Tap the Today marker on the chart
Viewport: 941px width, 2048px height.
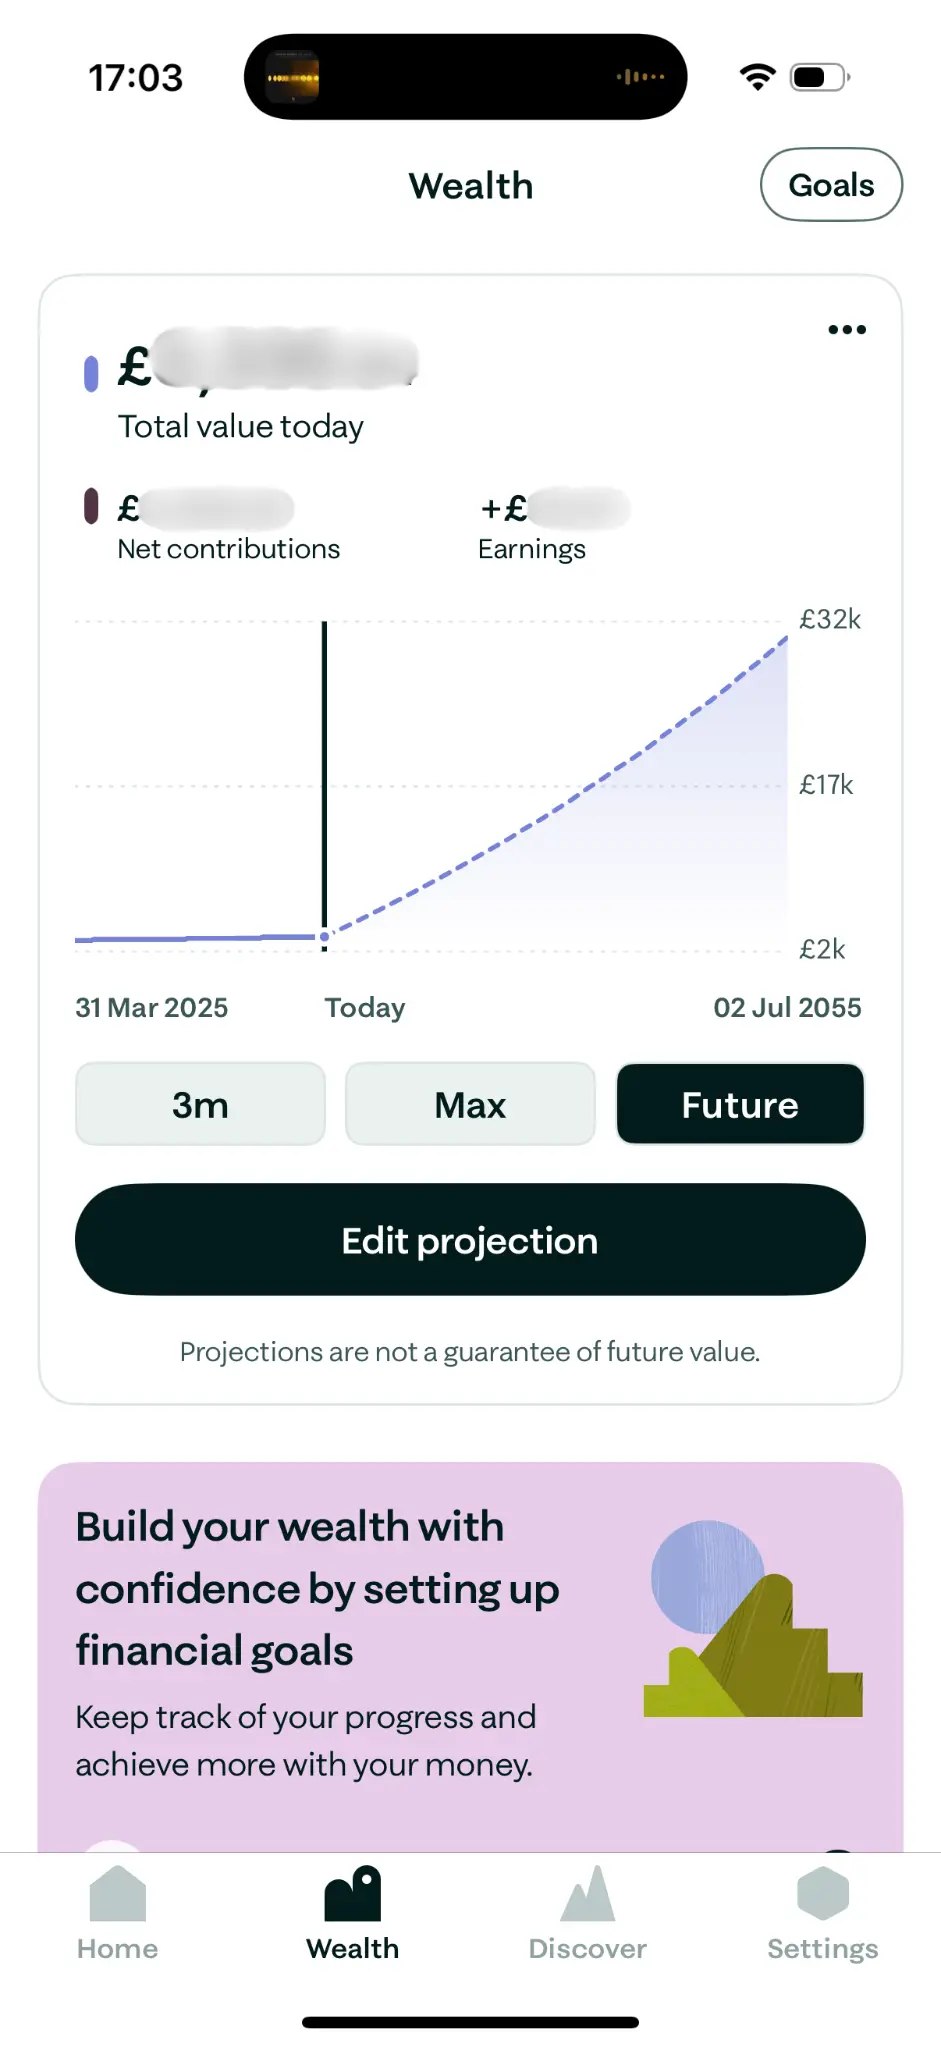tap(324, 937)
